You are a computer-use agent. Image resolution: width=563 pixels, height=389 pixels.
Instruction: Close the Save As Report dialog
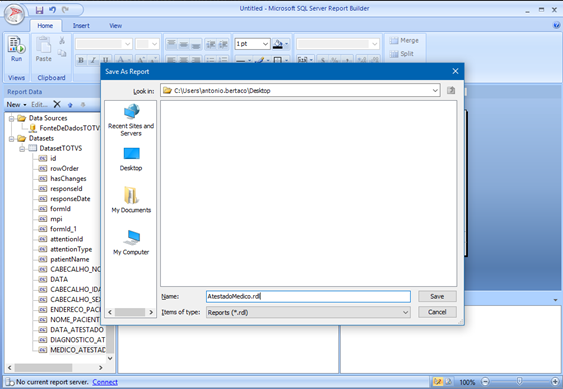tap(455, 71)
